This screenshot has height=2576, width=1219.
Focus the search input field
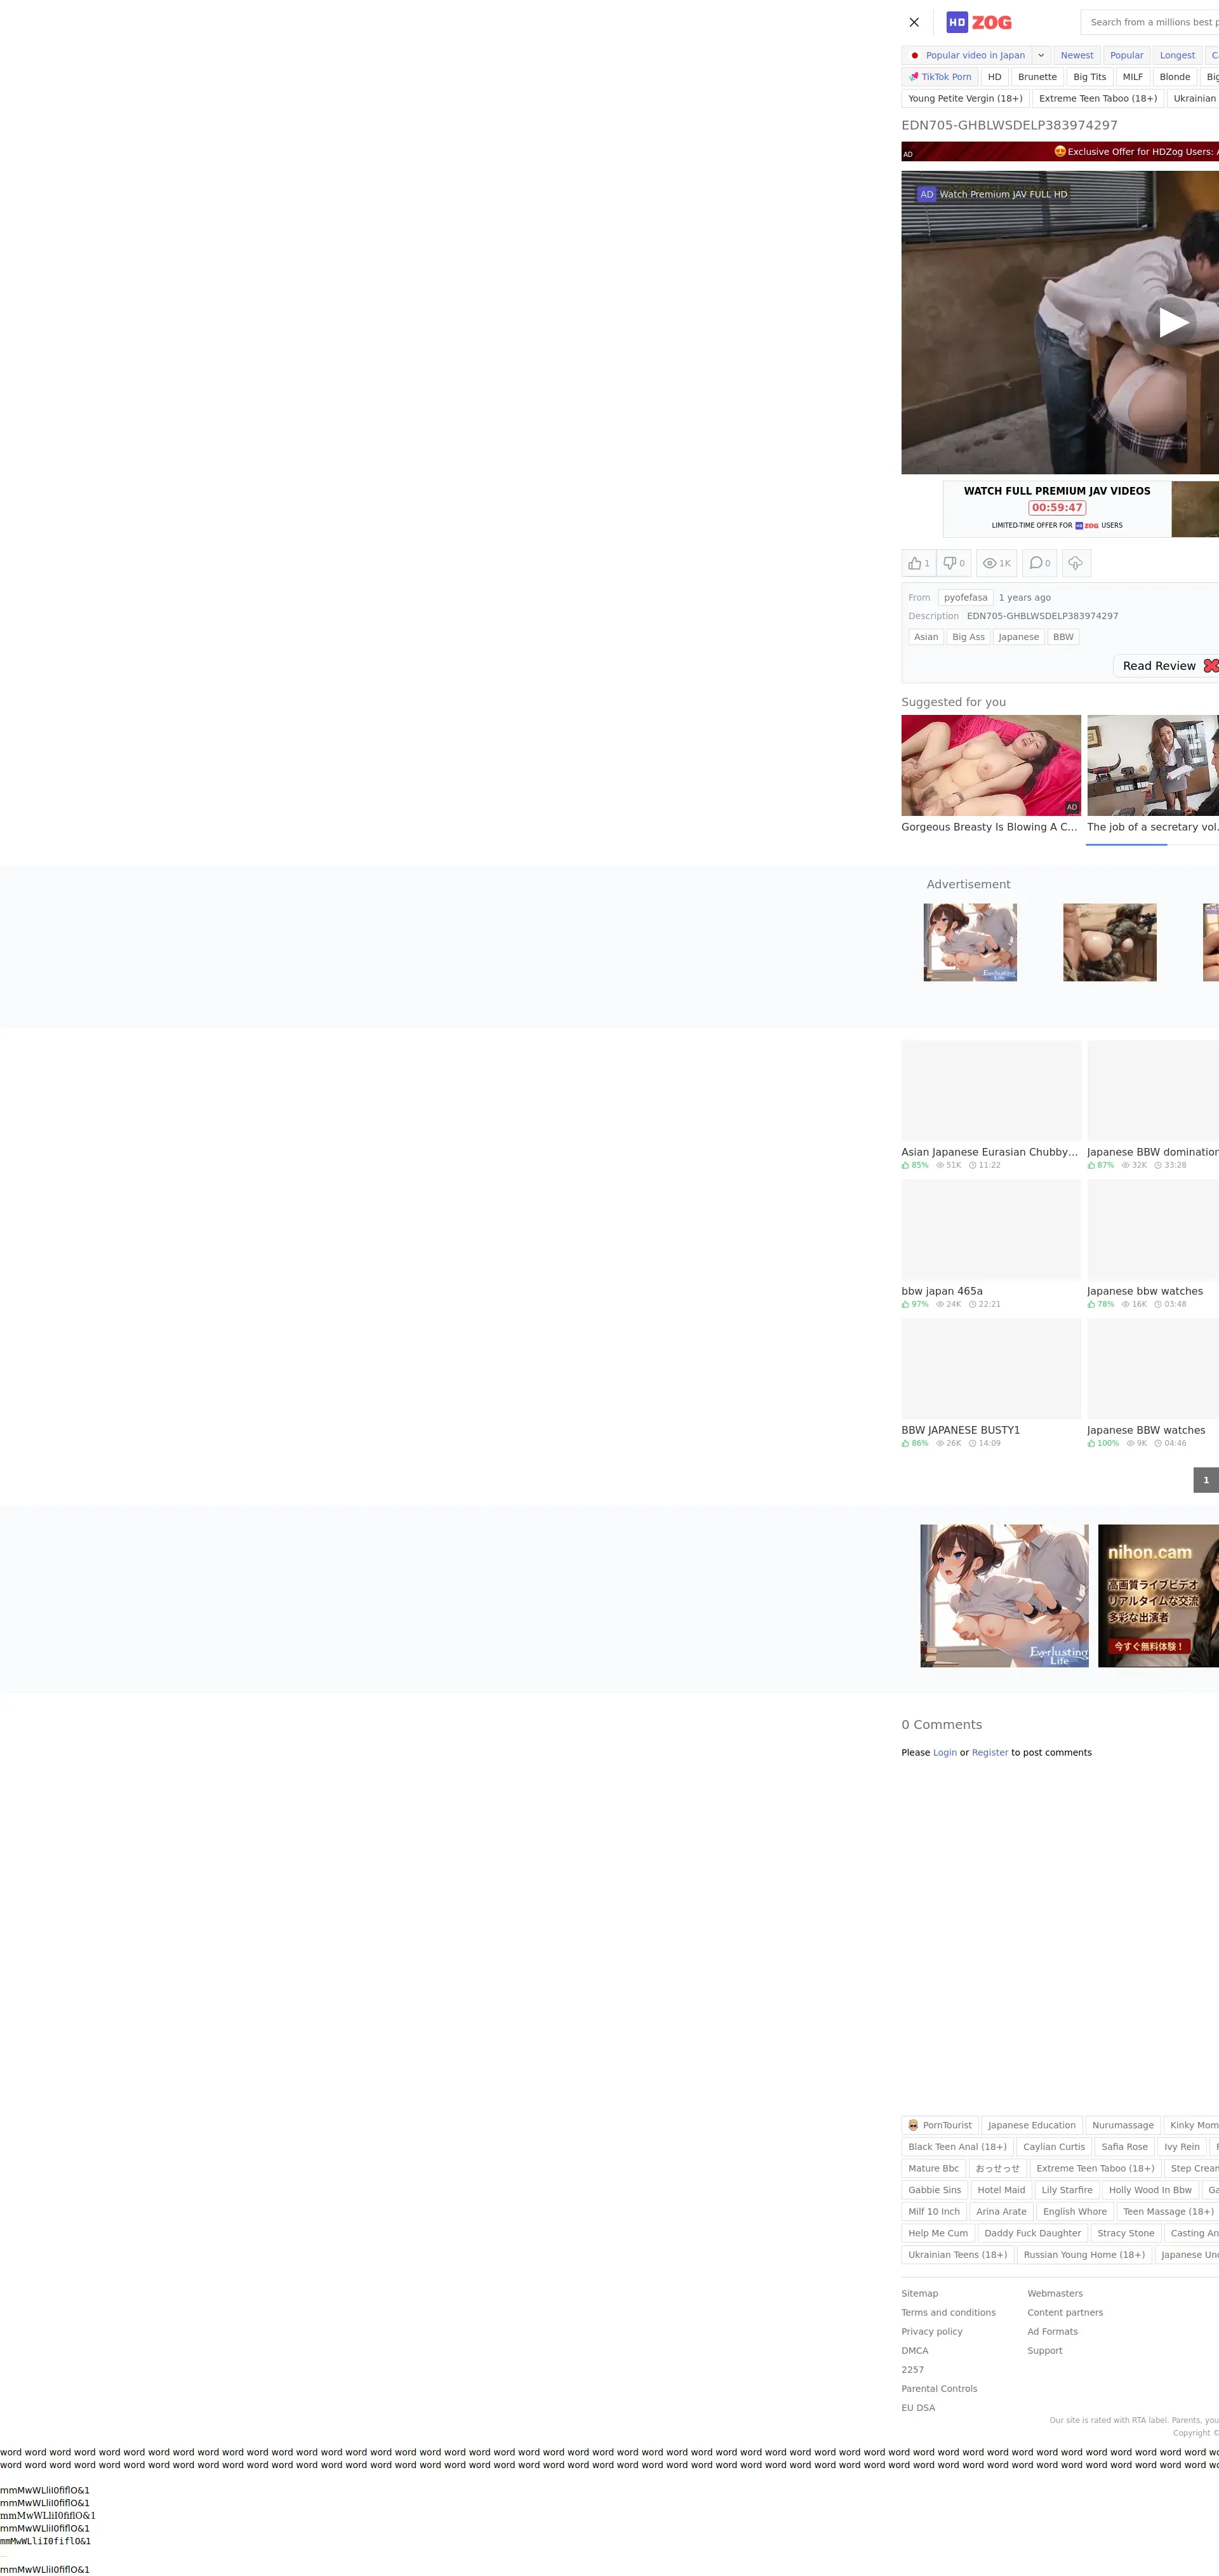[1150, 22]
